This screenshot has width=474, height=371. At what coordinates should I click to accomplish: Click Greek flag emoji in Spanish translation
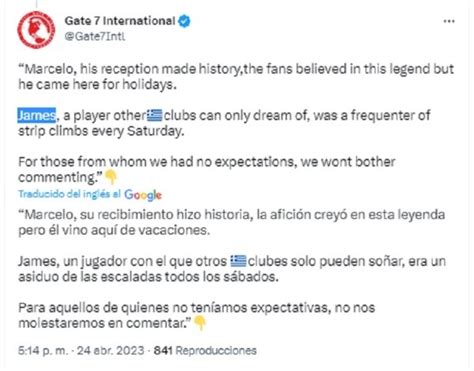(238, 261)
